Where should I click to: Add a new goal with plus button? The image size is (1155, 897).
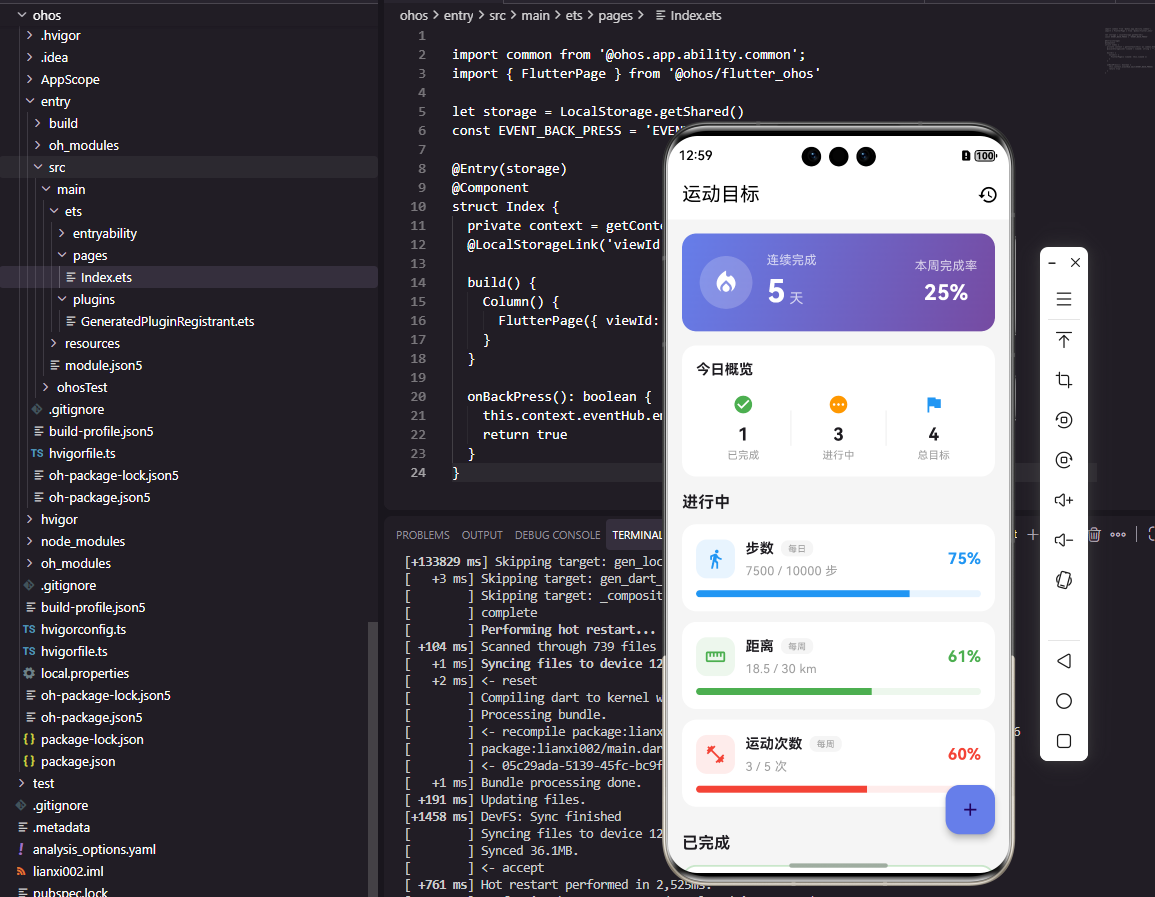969,809
